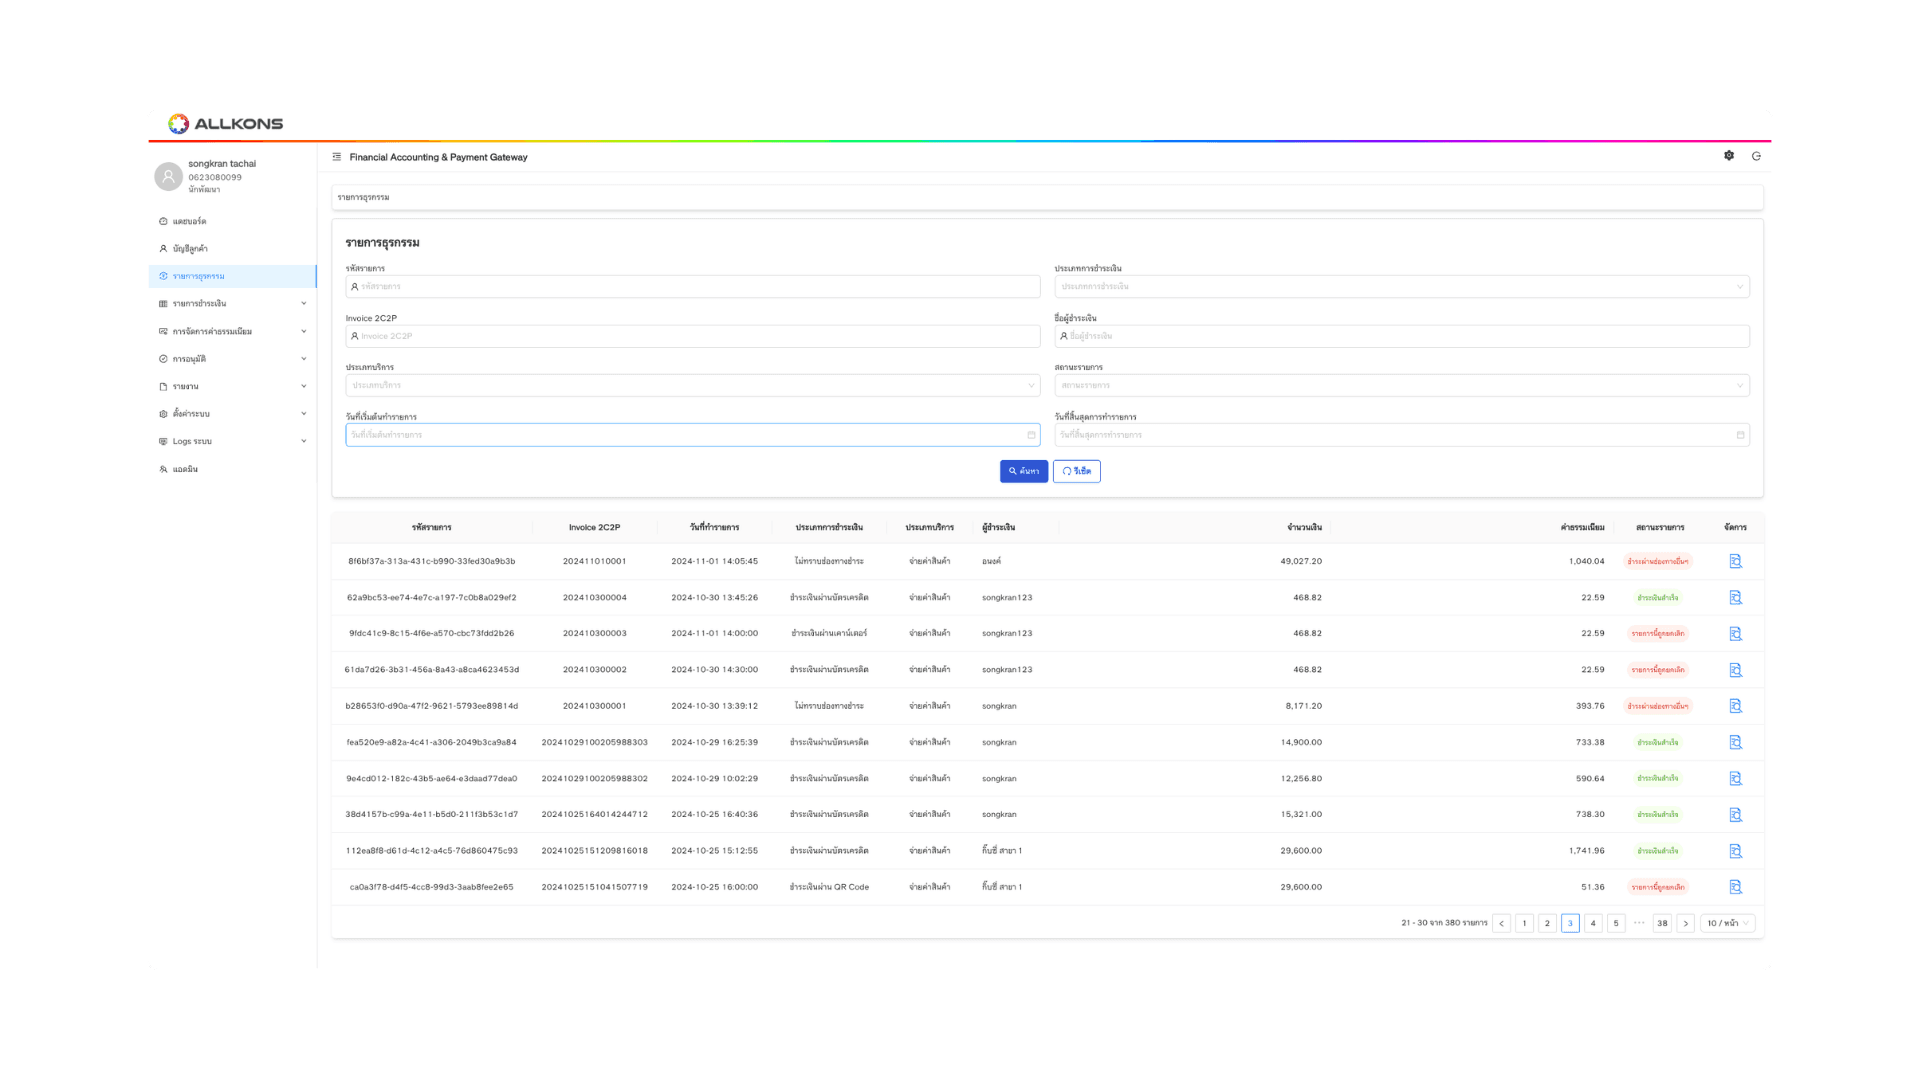Open view icon for the last table row
The width and height of the screenshot is (1920, 1080).
point(1735,887)
